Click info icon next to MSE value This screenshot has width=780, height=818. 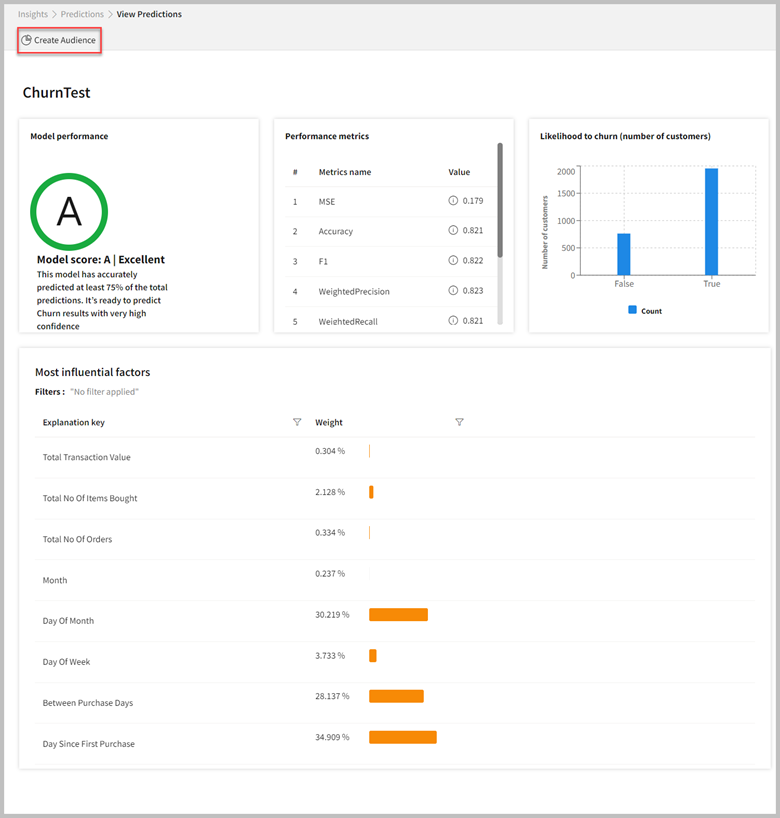coord(453,201)
